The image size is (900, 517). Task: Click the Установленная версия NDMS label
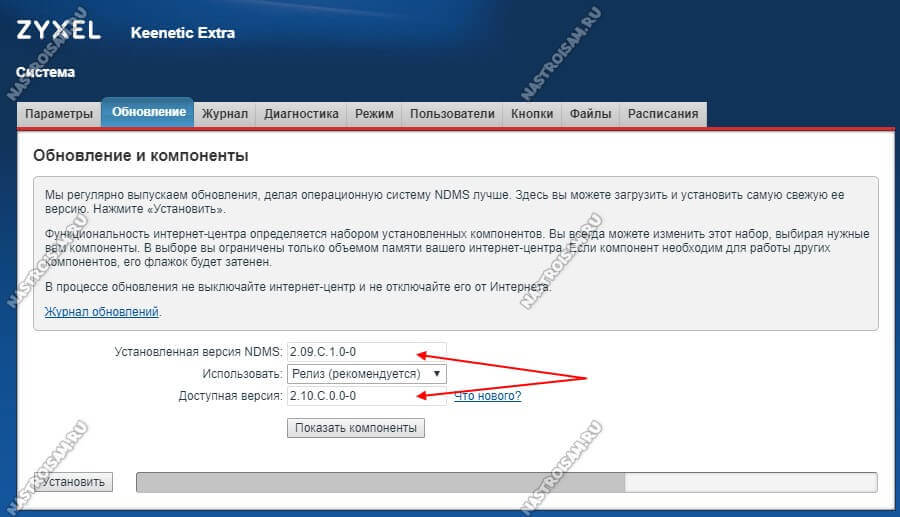pyautogui.click(x=198, y=352)
